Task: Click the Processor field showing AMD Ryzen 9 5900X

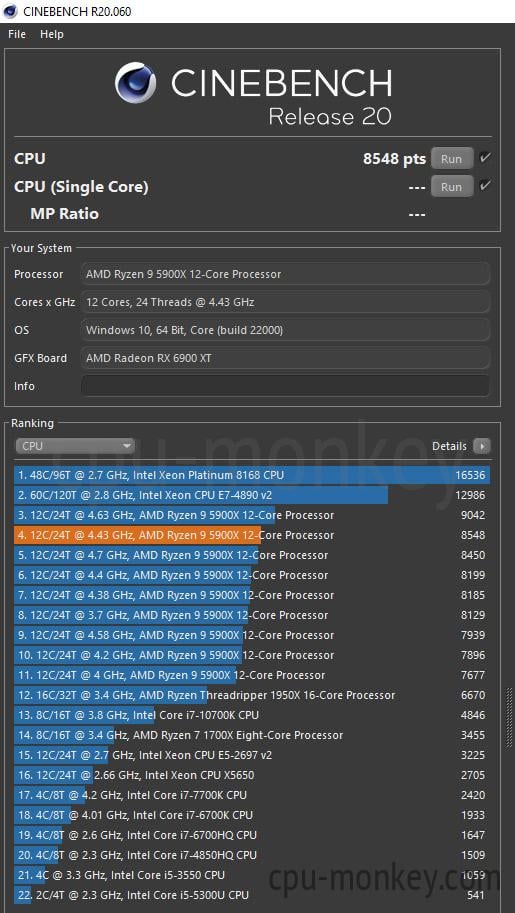Action: (285, 274)
